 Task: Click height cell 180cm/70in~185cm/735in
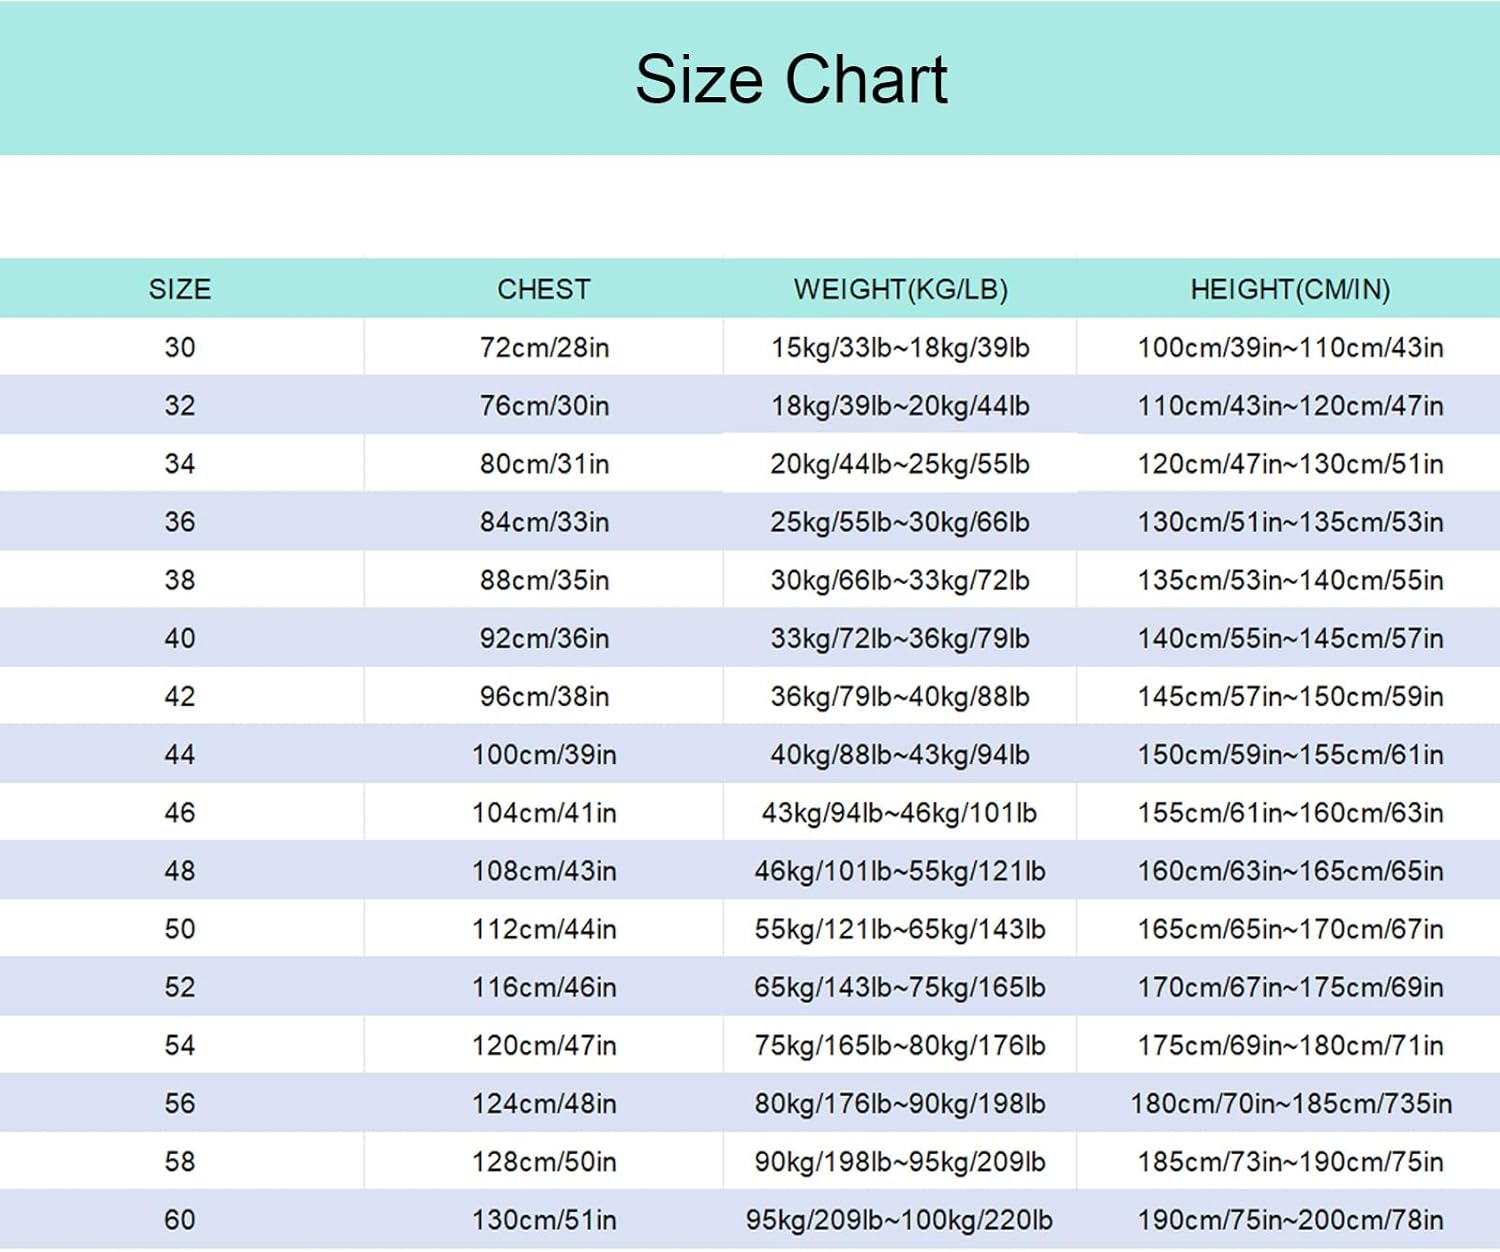click(x=1290, y=1103)
